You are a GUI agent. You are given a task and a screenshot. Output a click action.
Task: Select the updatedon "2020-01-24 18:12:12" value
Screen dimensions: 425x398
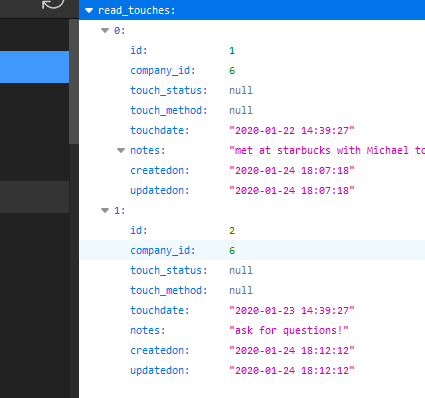(x=292, y=370)
